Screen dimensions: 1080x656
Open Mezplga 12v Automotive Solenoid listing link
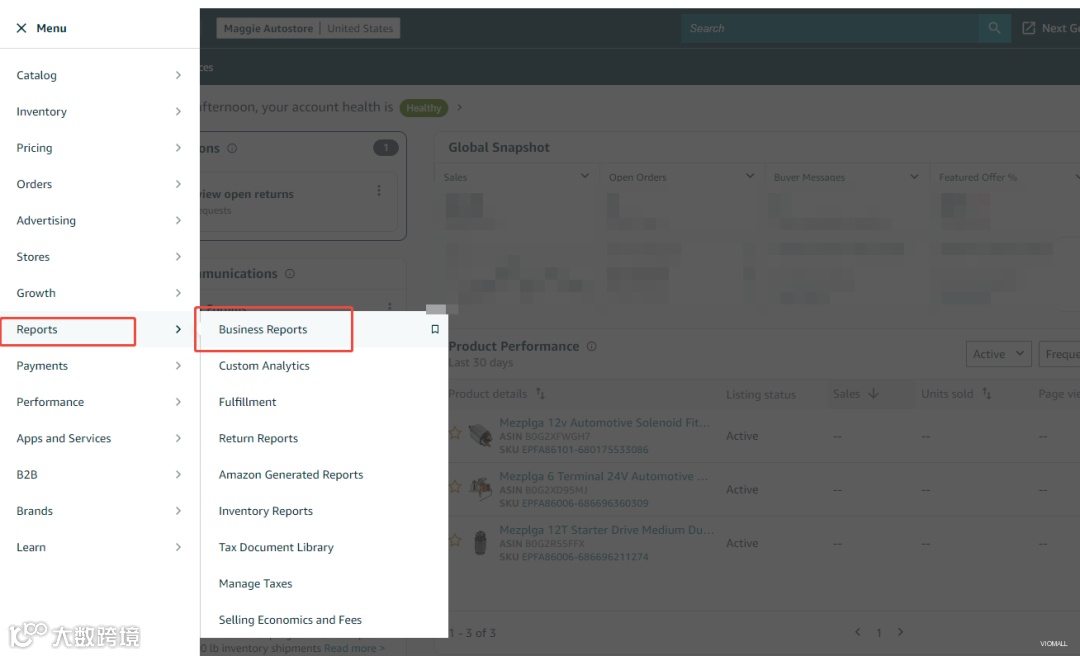604,422
